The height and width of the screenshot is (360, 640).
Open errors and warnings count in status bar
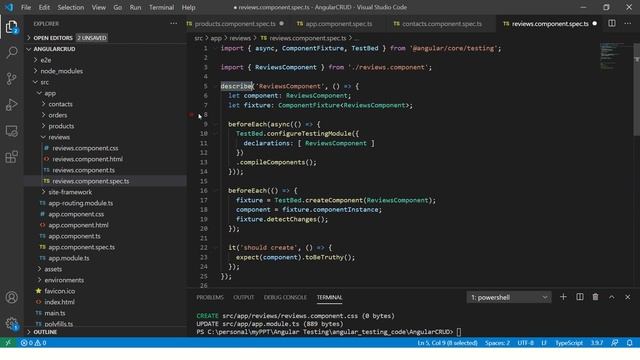[x=33, y=343]
